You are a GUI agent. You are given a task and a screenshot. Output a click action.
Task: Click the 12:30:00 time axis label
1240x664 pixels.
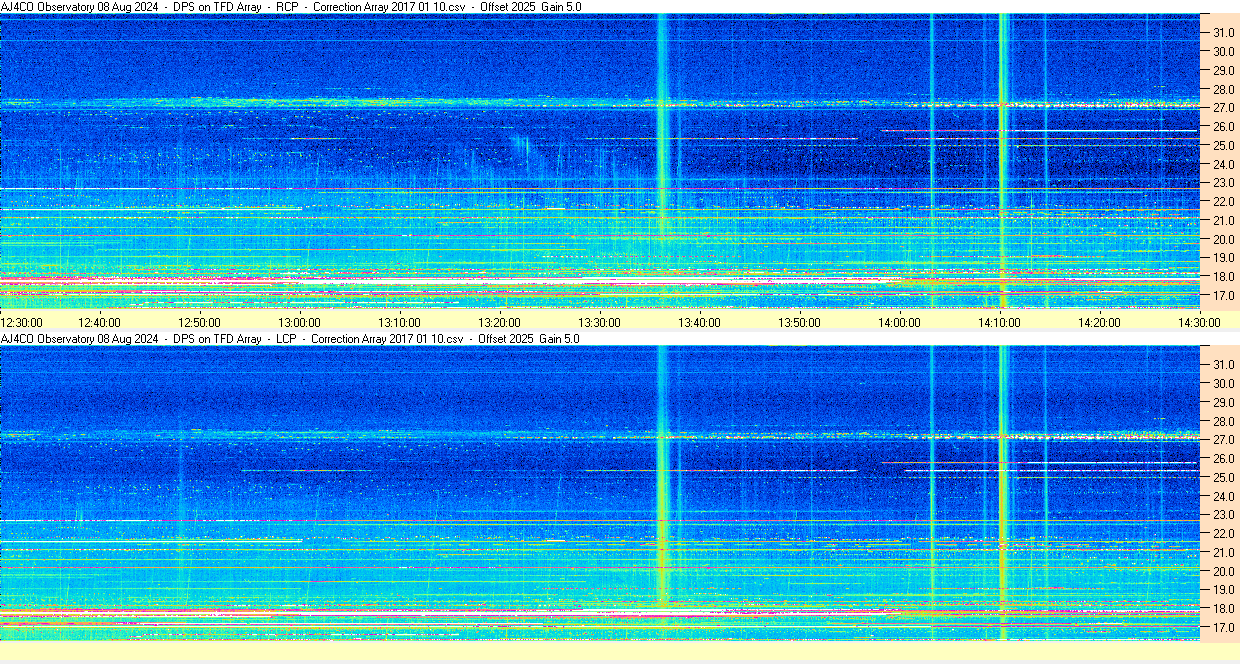click(x=22, y=322)
